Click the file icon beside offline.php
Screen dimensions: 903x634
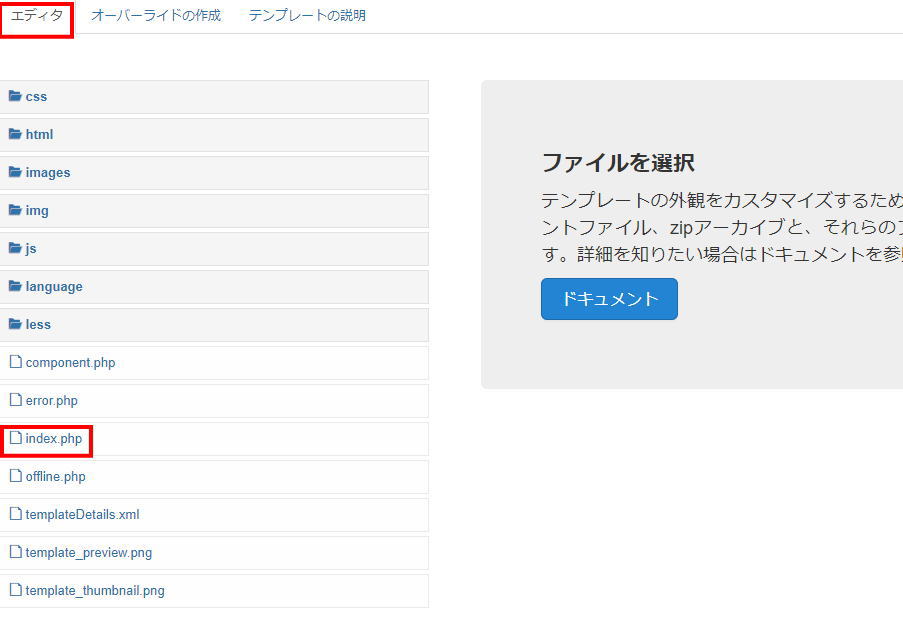[15, 476]
